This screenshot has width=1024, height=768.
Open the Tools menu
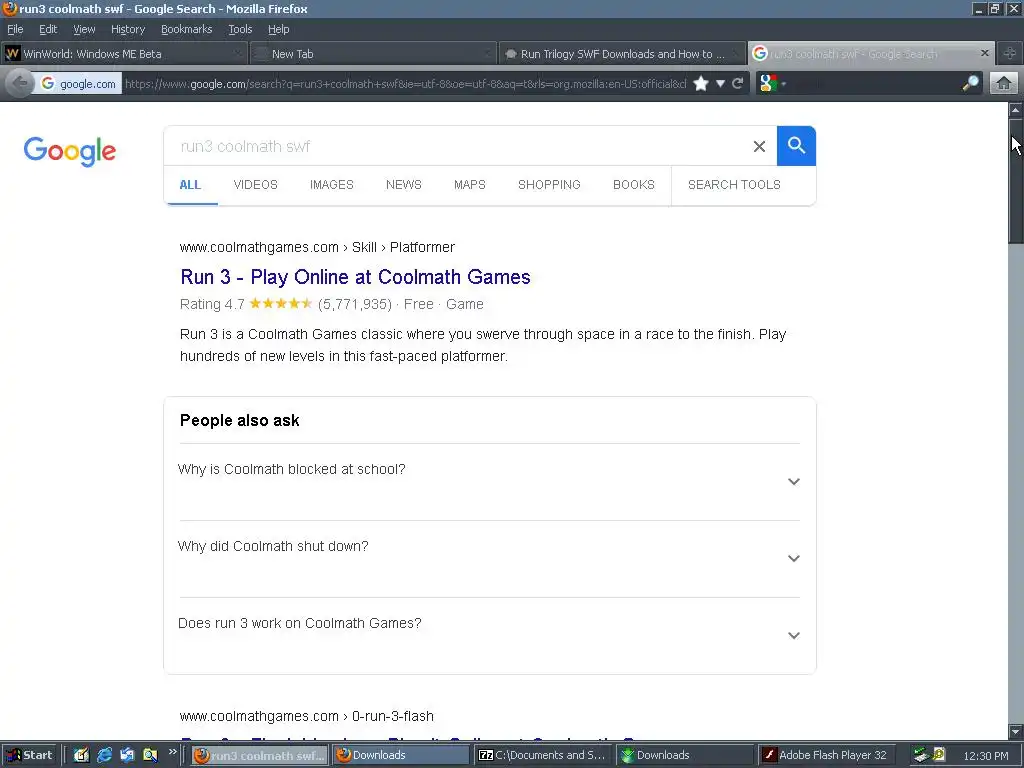[240, 29]
